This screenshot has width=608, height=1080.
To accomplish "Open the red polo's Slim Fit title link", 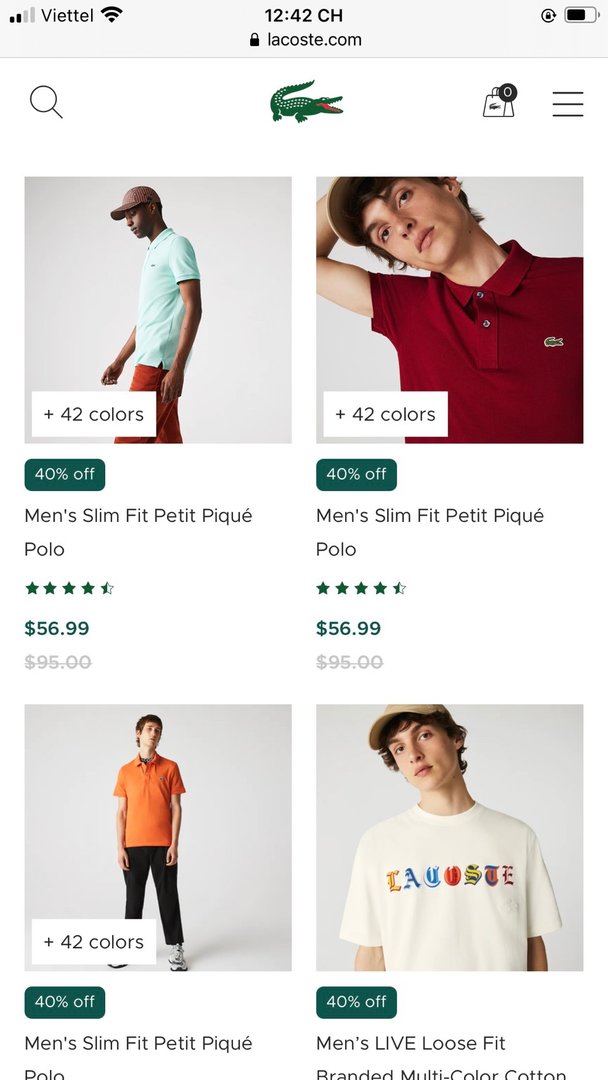I will click(x=430, y=531).
